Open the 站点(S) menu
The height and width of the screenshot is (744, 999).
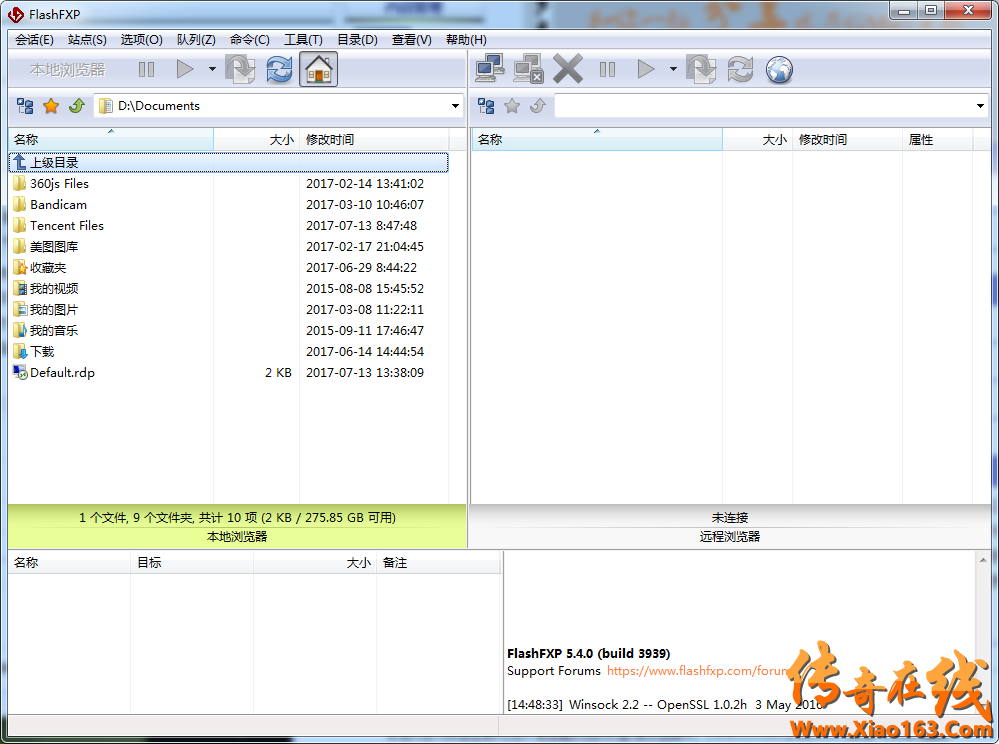coord(87,39)
